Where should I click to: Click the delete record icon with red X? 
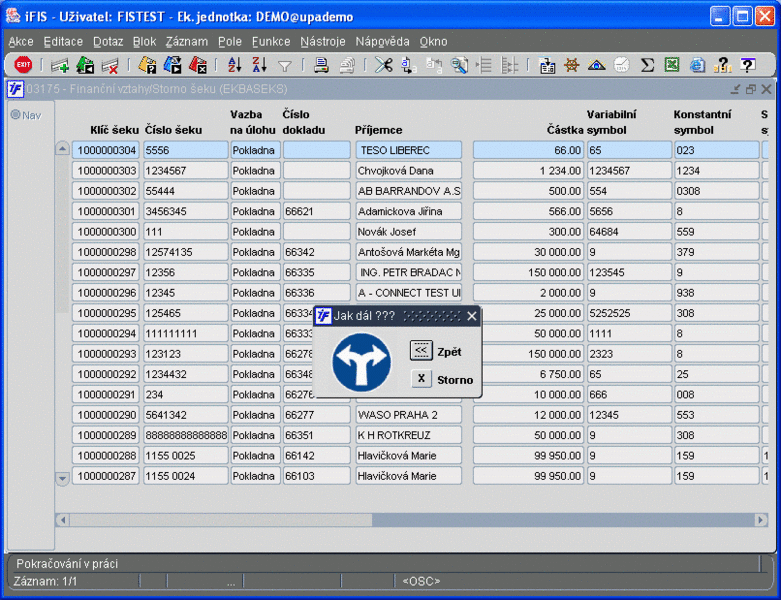[110, 66]
